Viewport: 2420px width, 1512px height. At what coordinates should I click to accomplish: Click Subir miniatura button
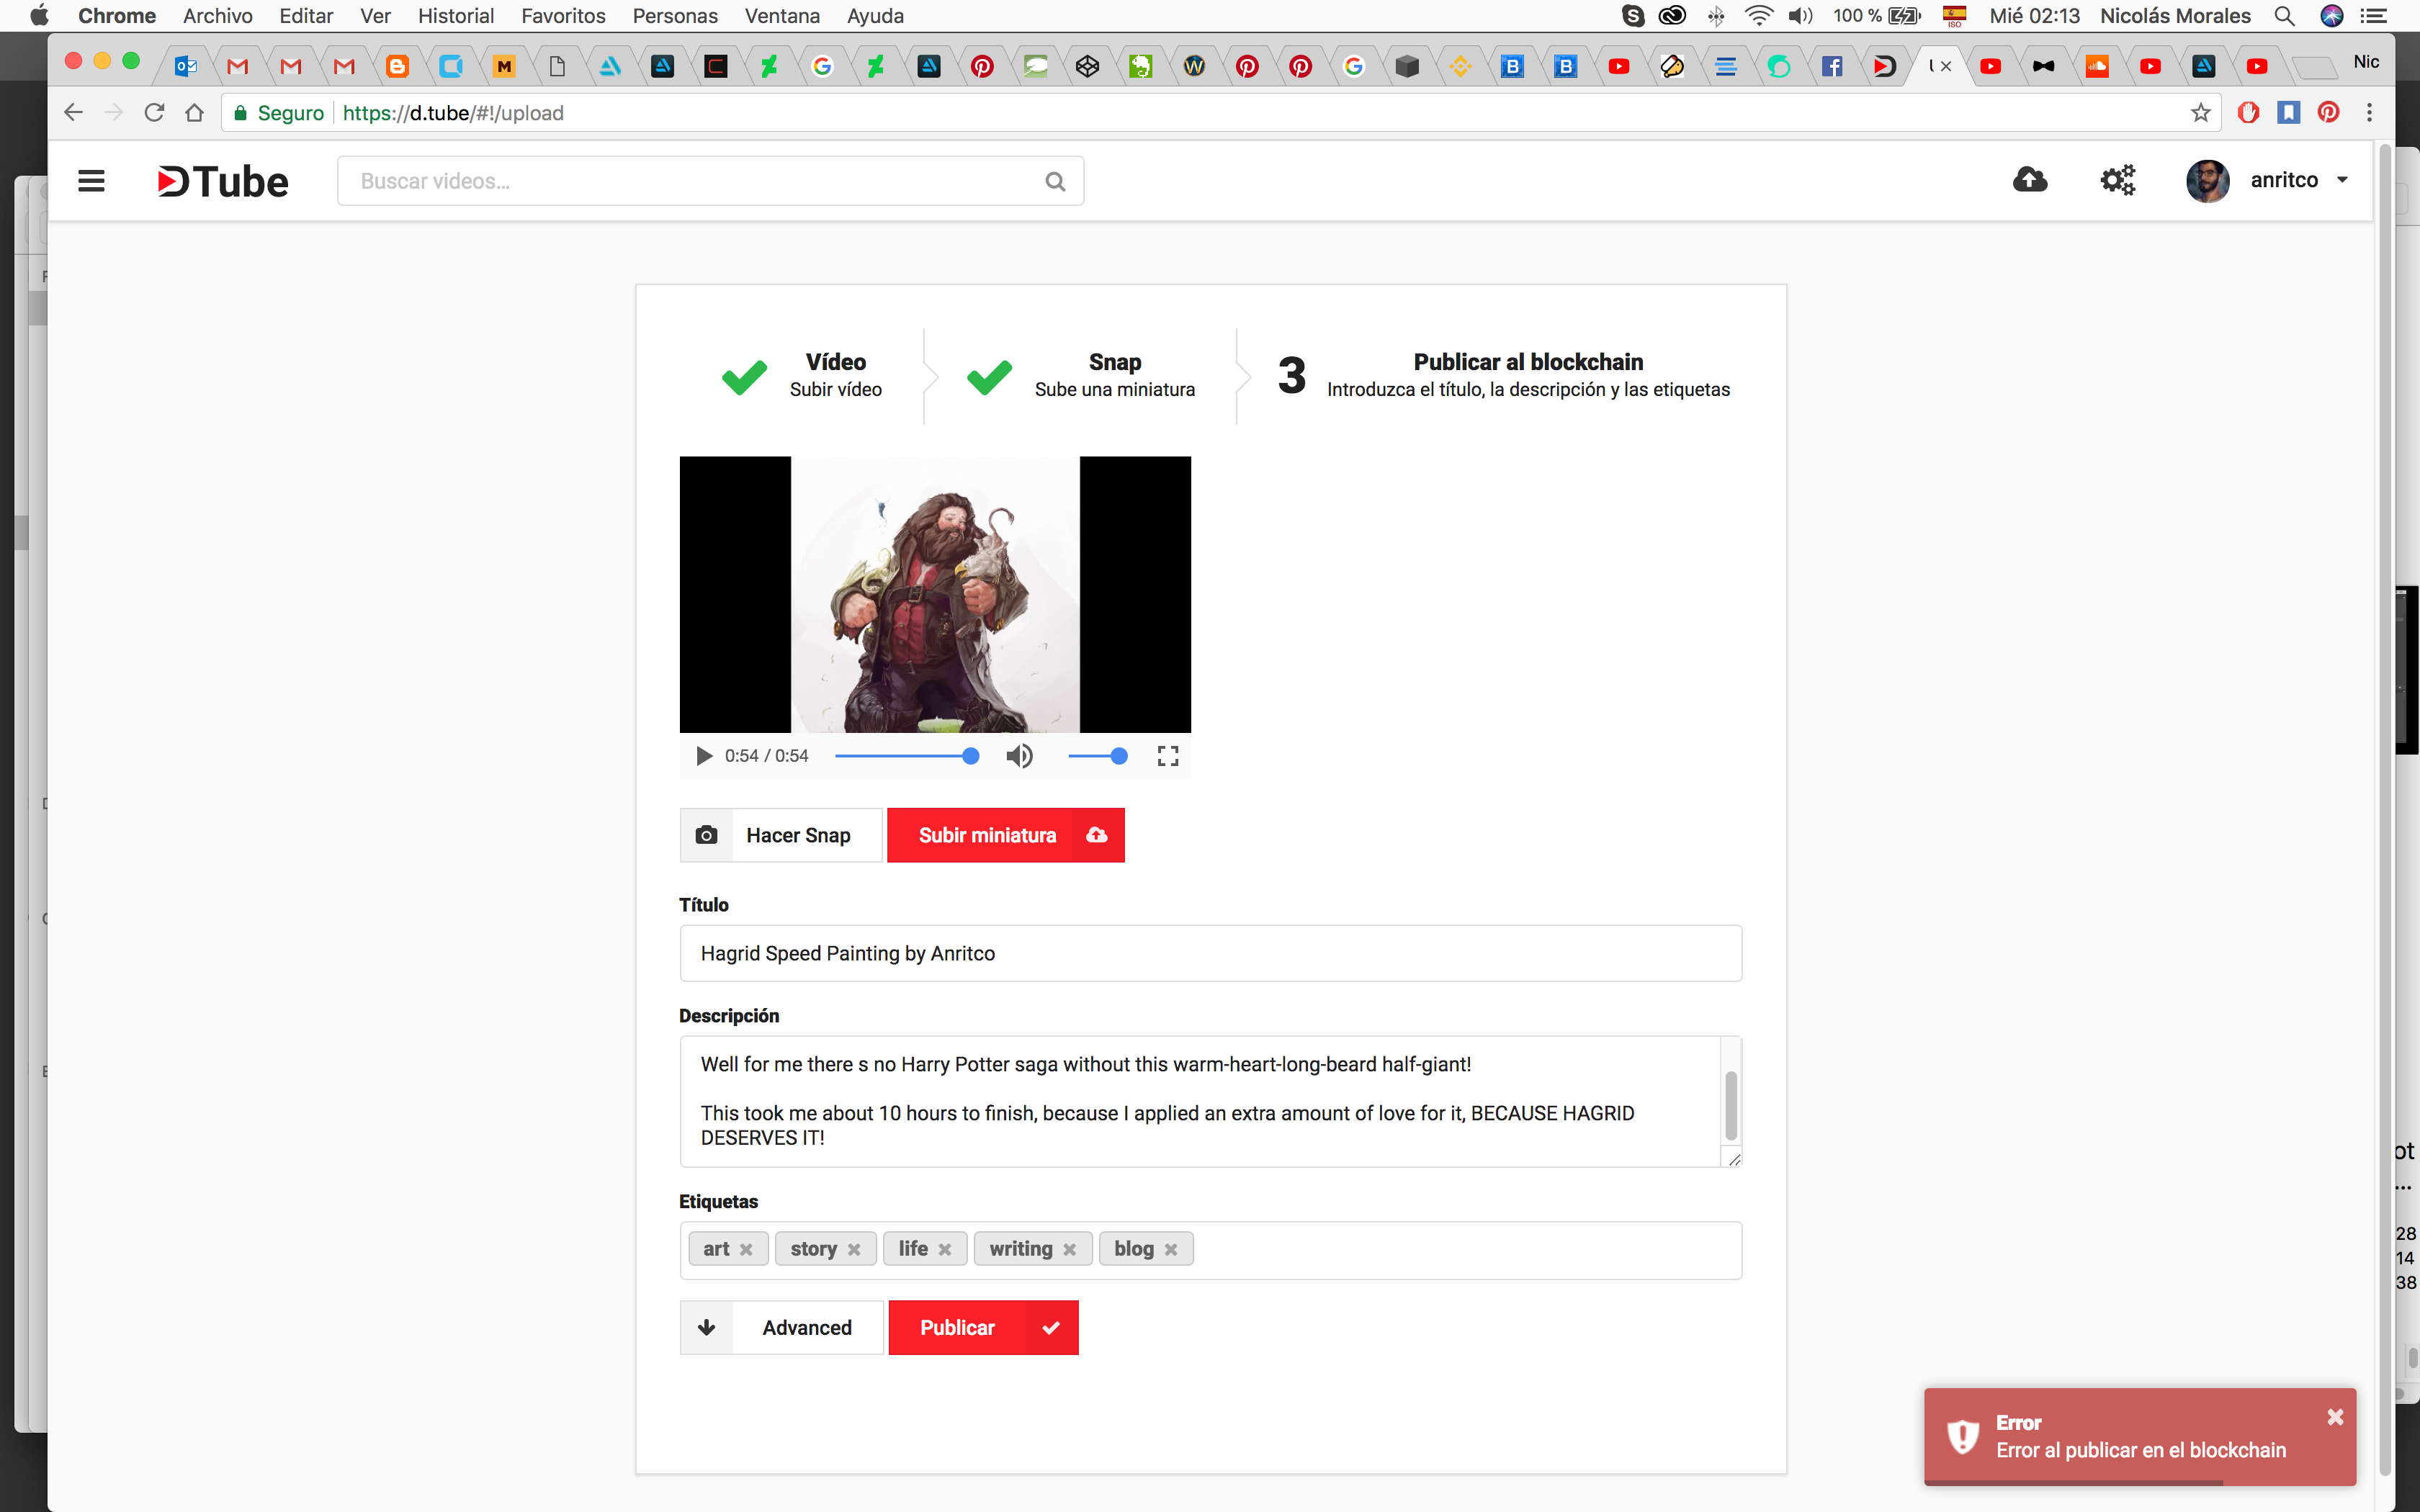pyautogui.click(x=1005, y=835)
